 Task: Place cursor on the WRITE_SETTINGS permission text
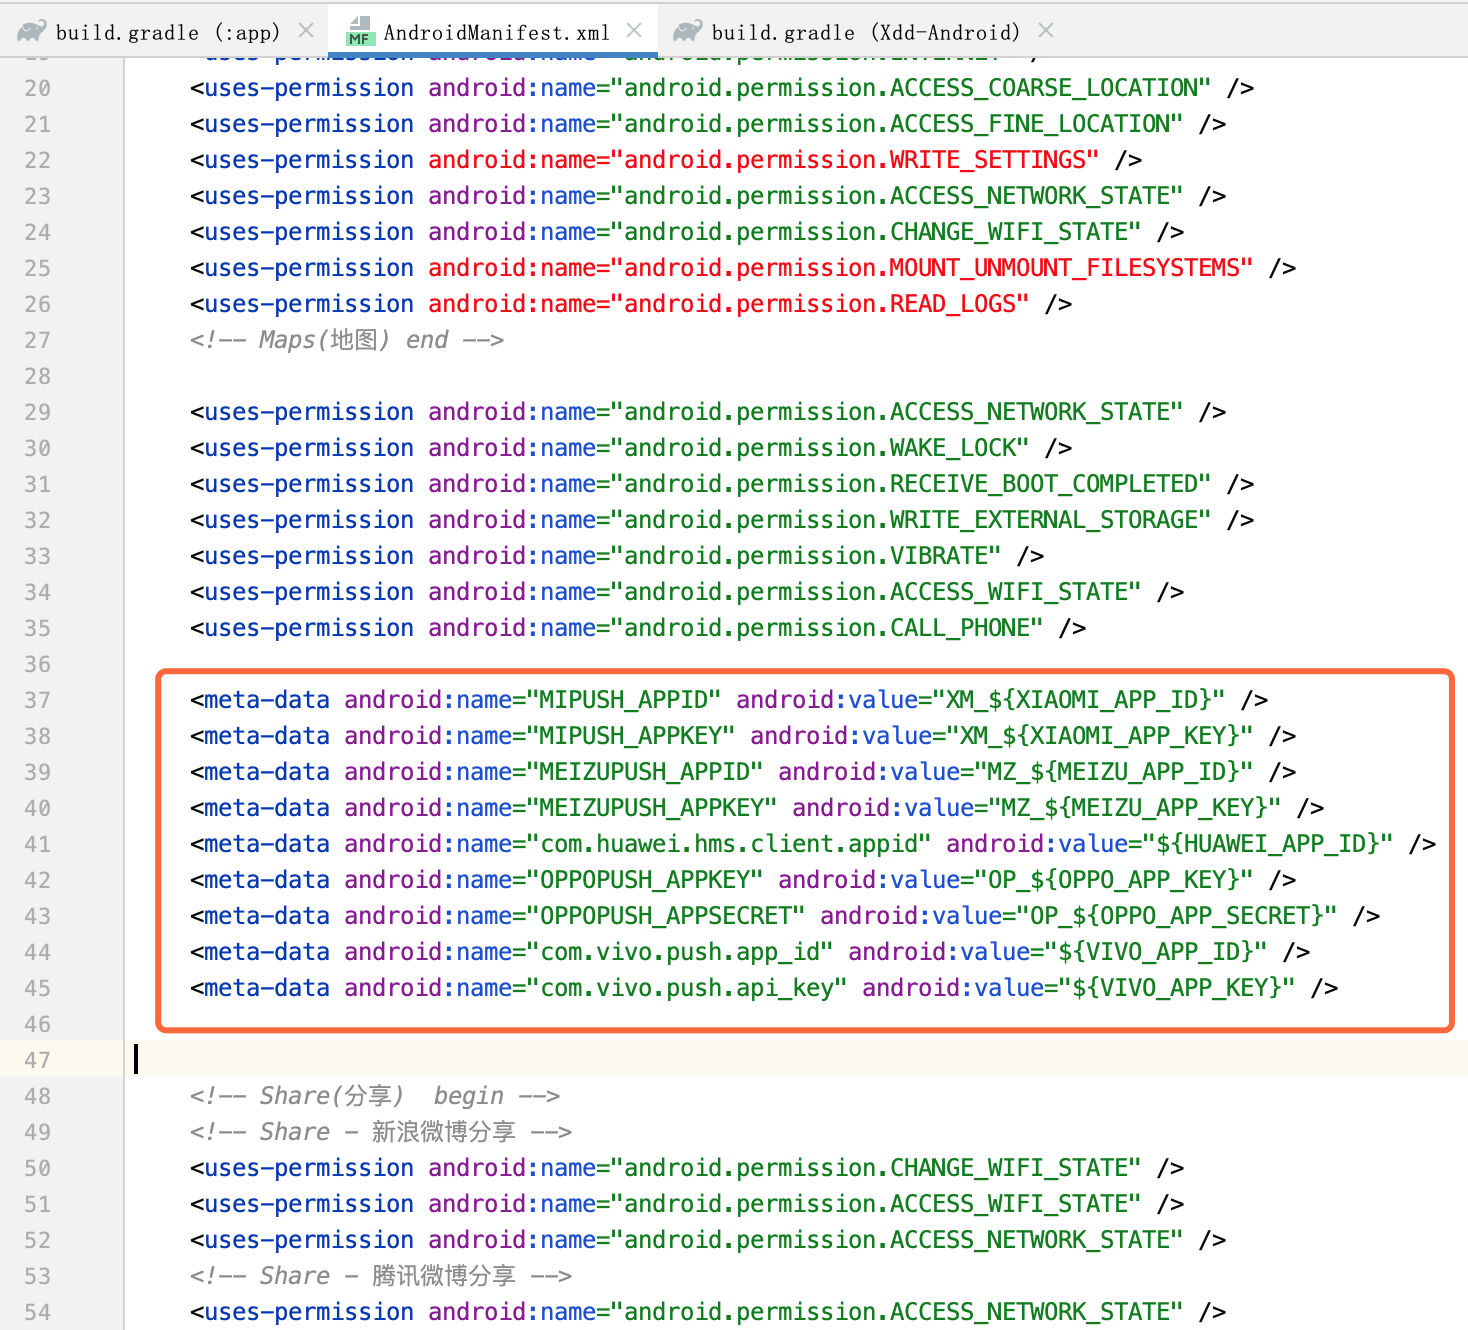[993, 160]
